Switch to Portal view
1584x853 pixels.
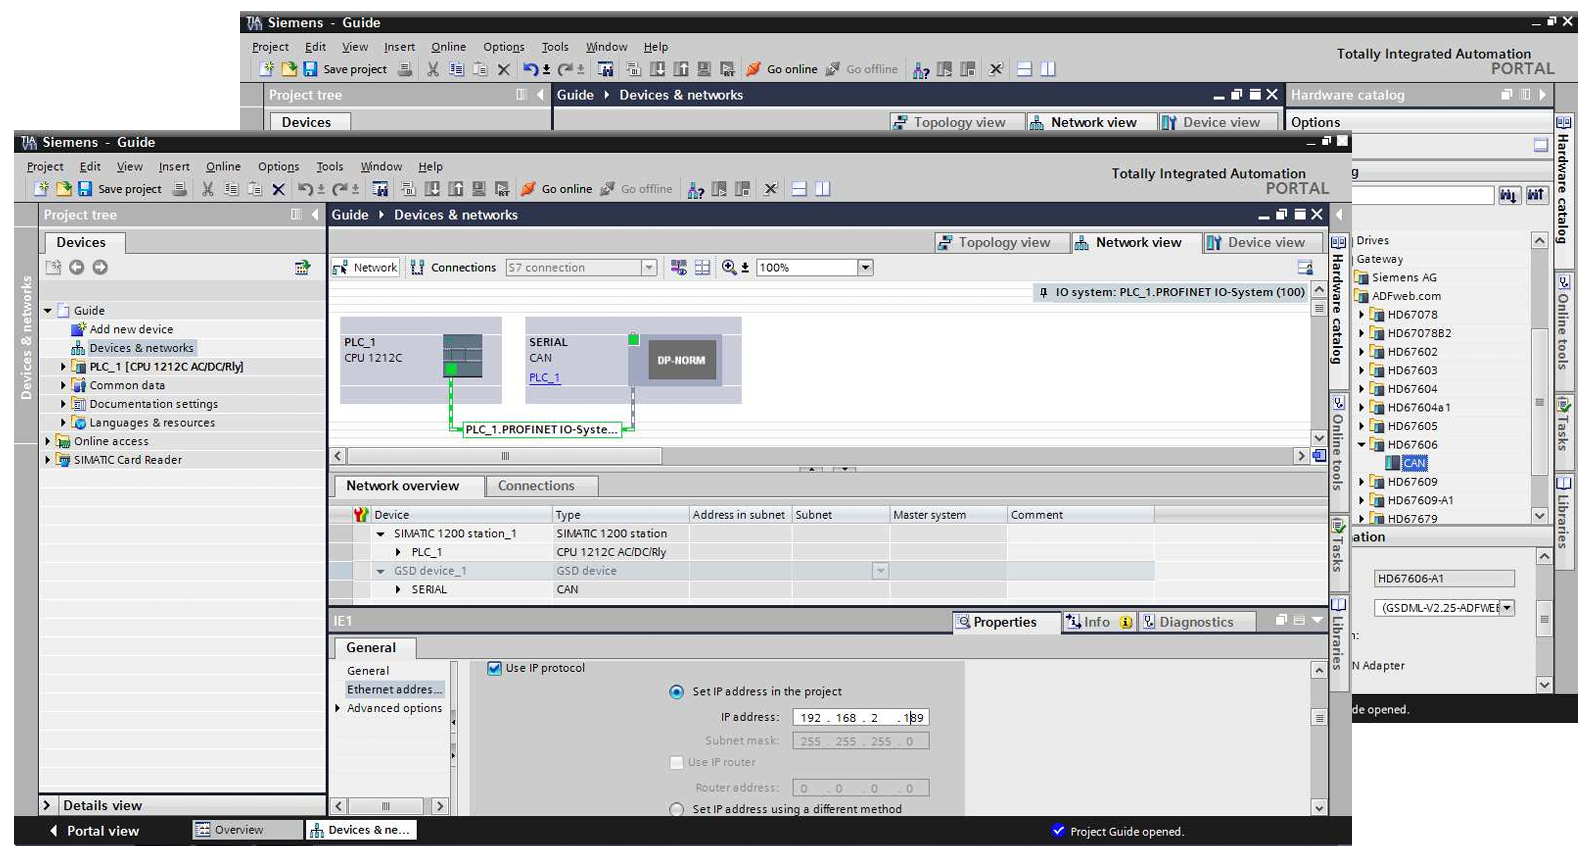coord(94,831)
